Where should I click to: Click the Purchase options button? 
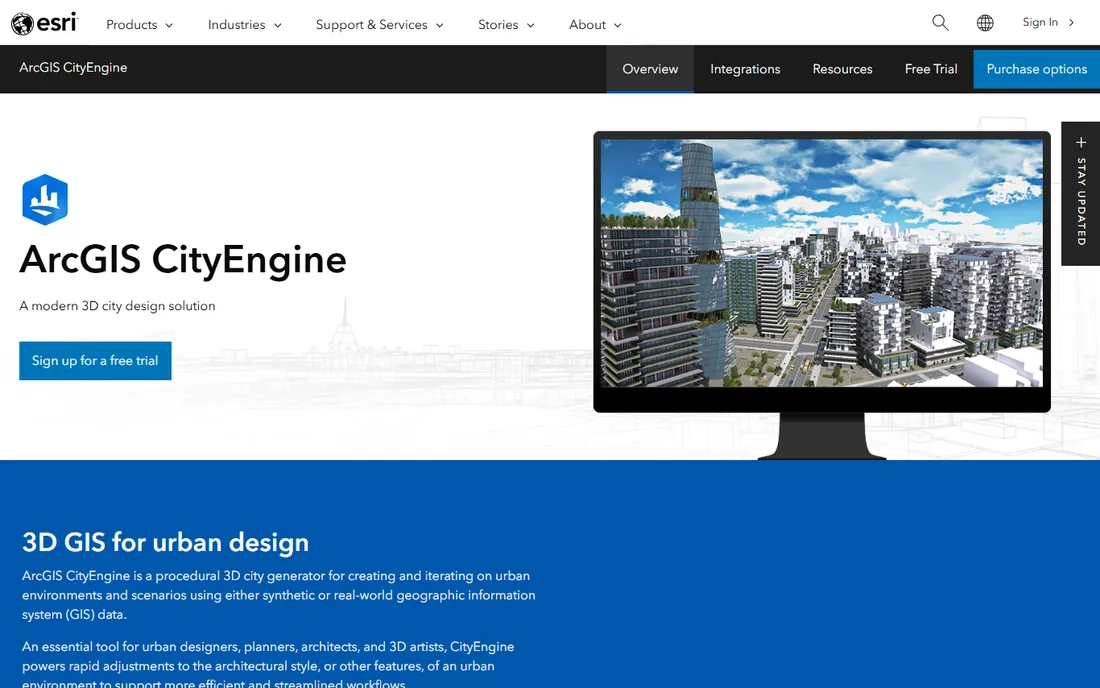1036,69
